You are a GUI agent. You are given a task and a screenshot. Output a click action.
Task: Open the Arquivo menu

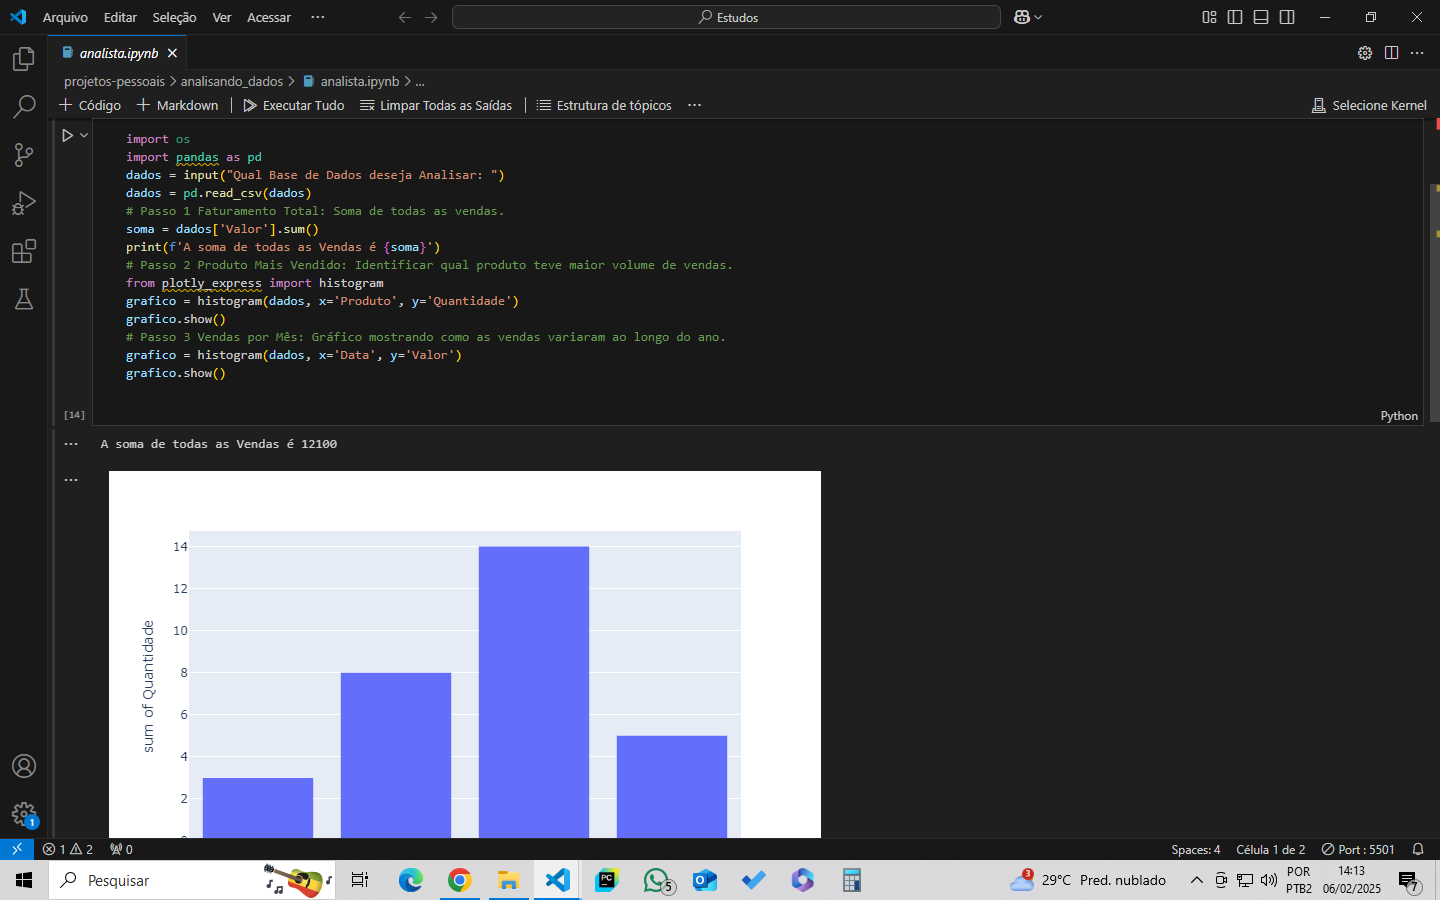(65, 17)
